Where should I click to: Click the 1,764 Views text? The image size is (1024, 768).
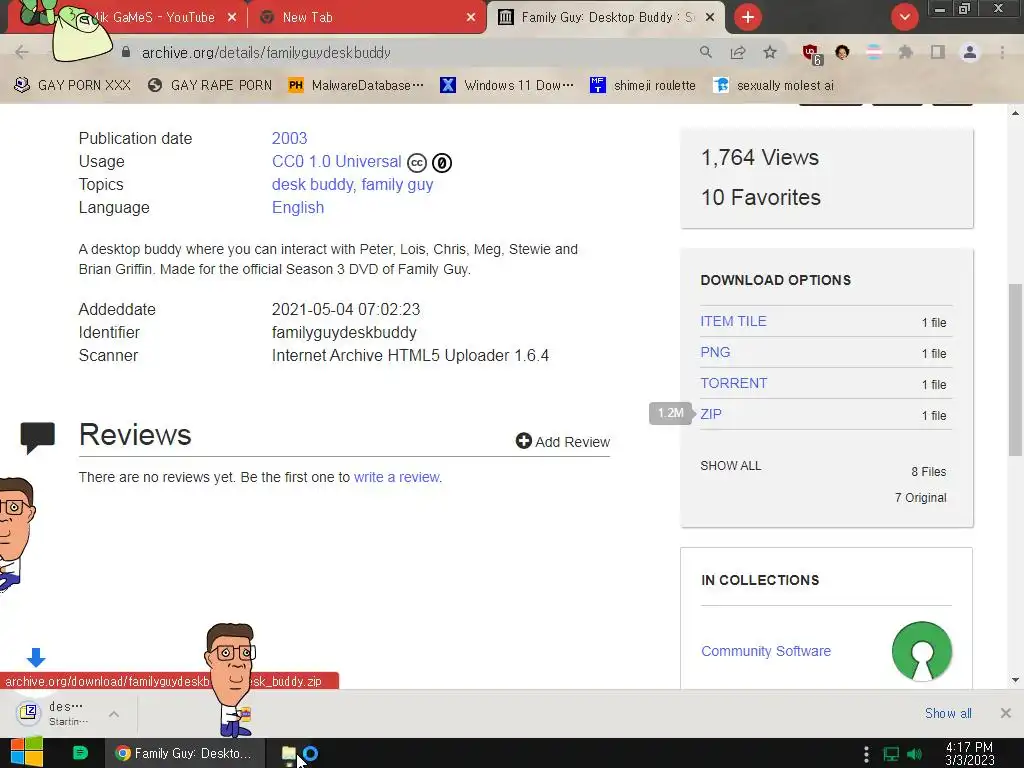click(x=760, y=157)
